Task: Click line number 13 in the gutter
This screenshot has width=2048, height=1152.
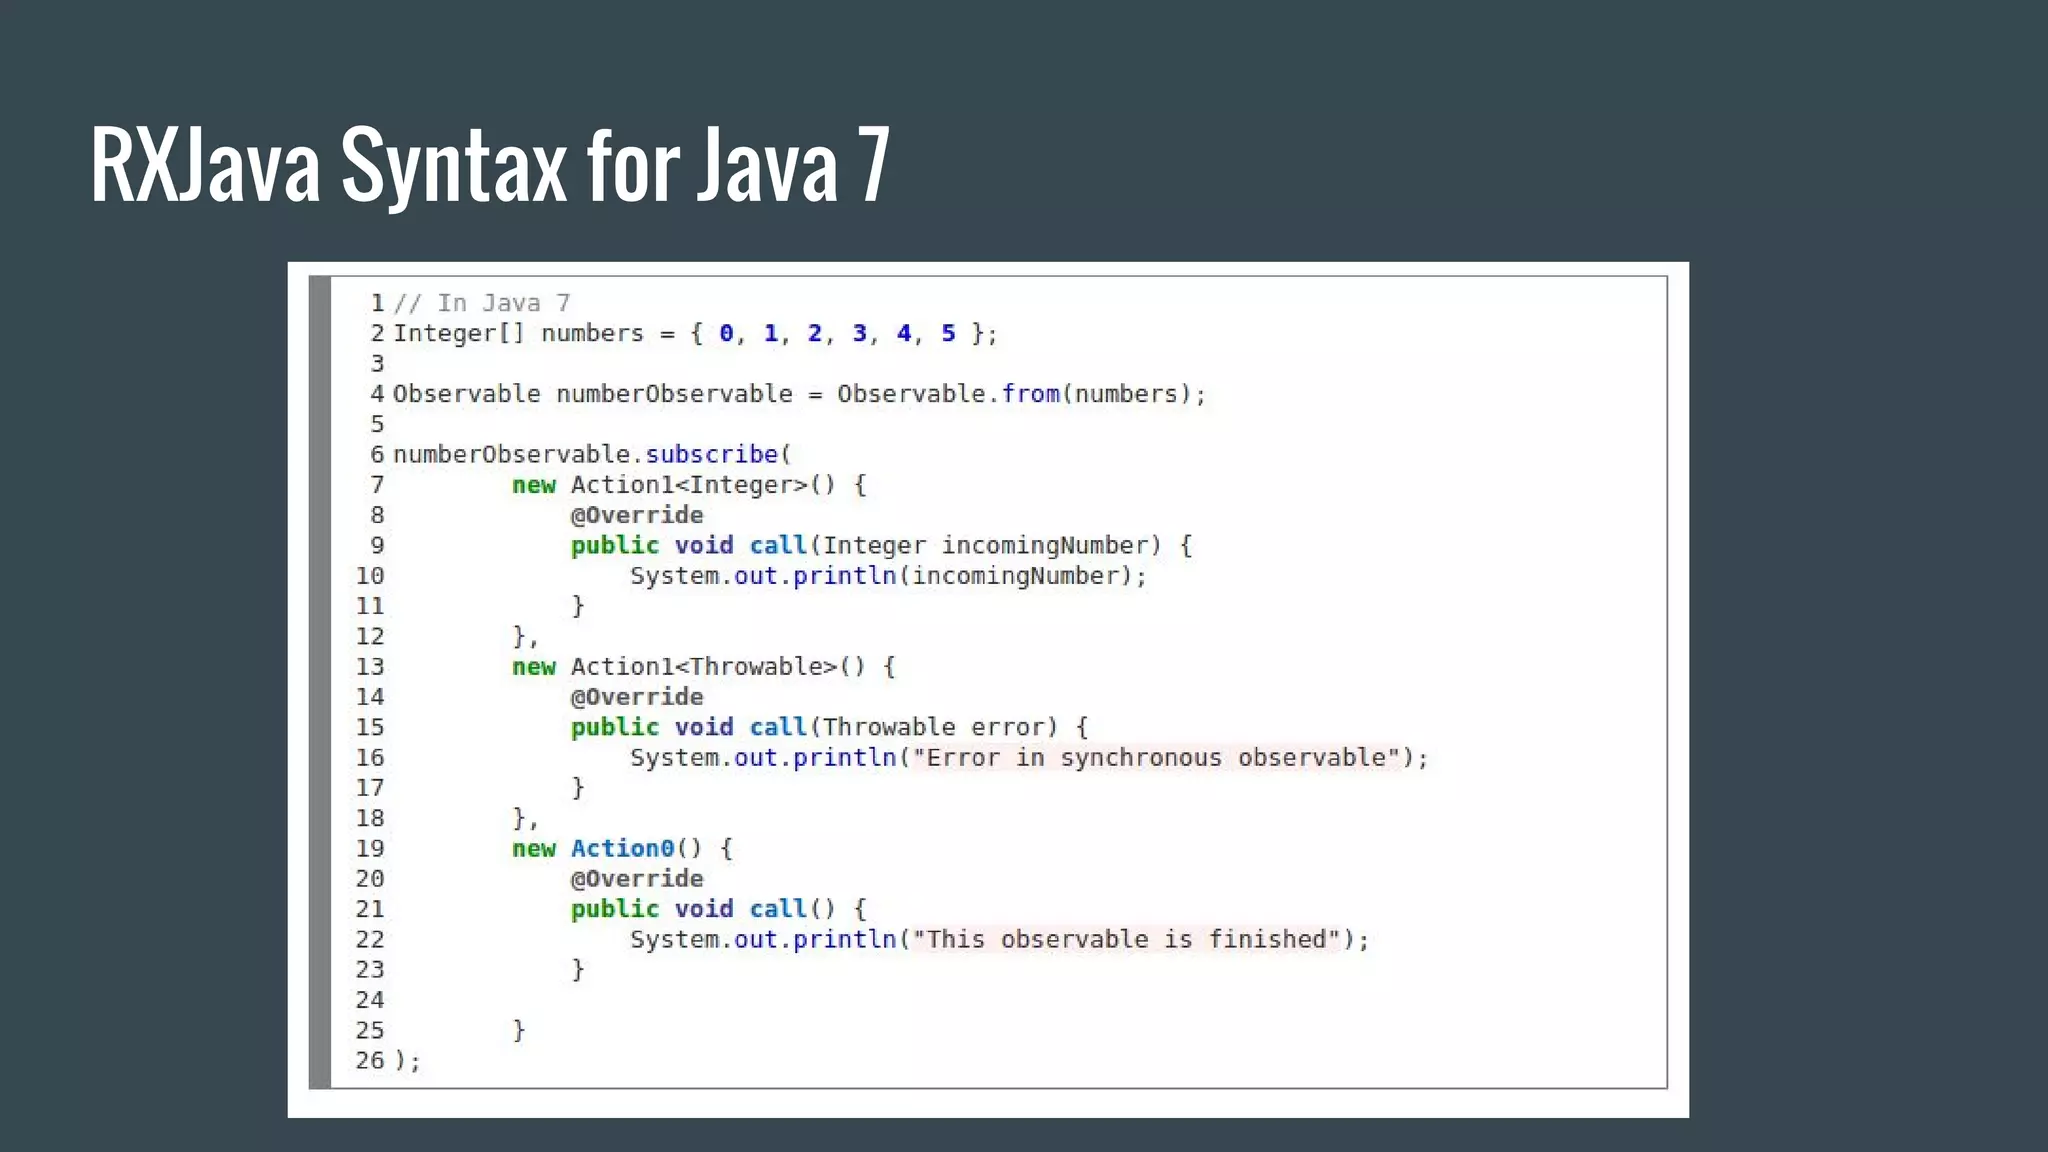Action: (x=370, y=667)
